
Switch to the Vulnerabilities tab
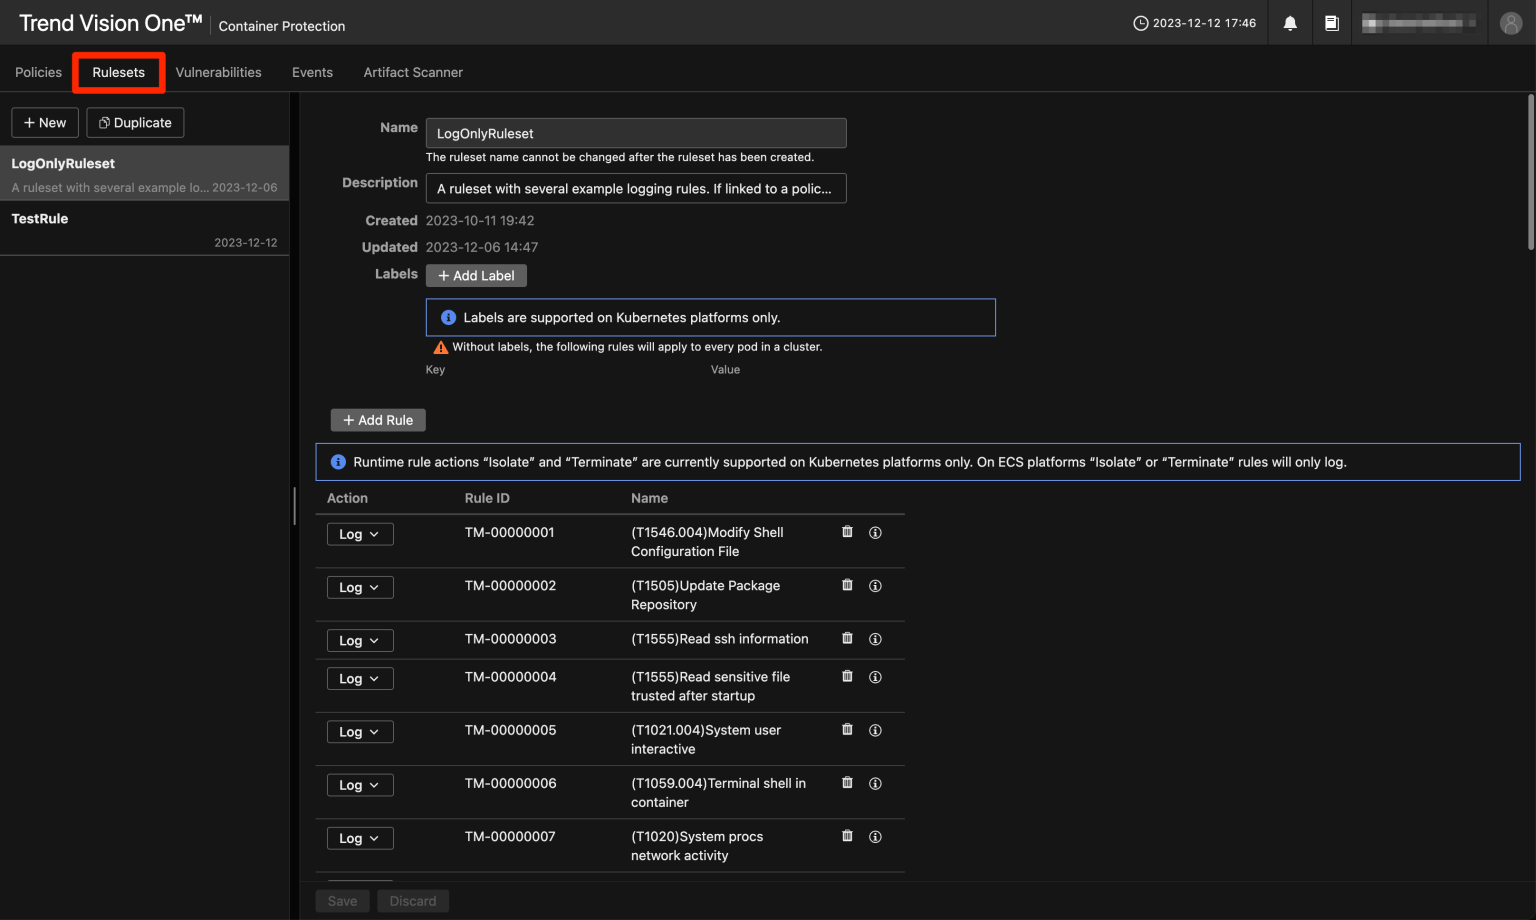pyautogui.click(x=218, y=72)
